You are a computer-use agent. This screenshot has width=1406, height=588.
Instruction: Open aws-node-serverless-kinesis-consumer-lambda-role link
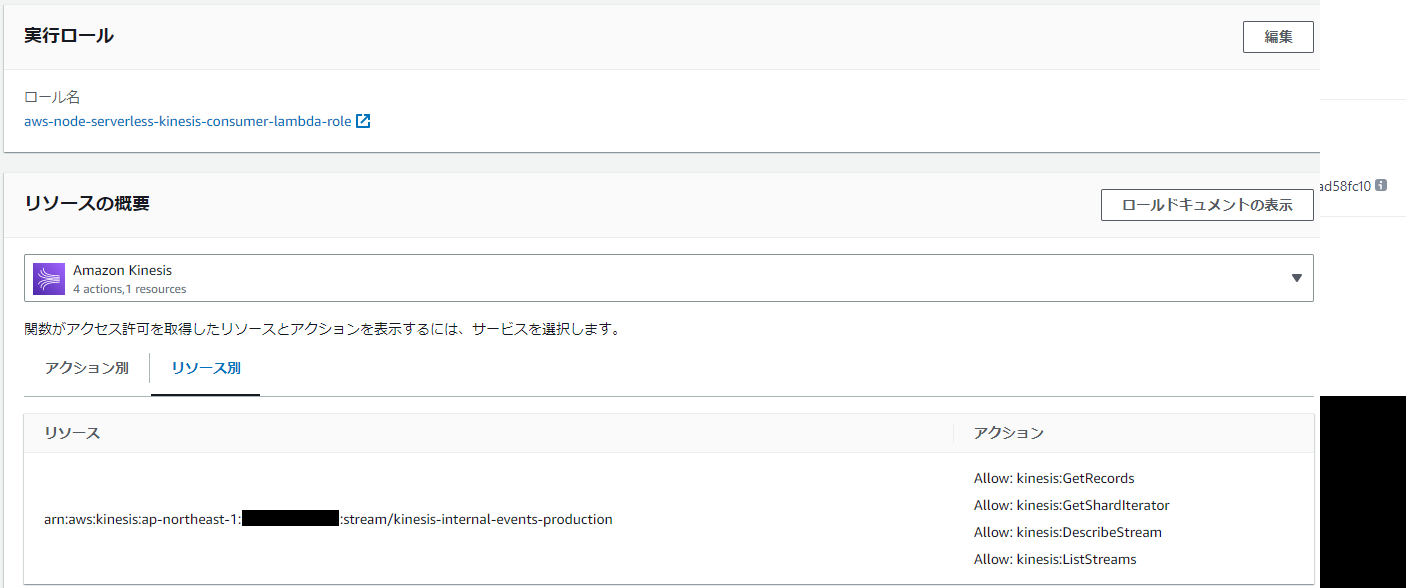click(x=188, y=121)
